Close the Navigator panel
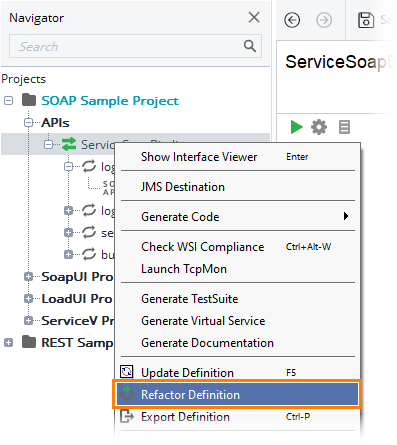 point(254,17)
